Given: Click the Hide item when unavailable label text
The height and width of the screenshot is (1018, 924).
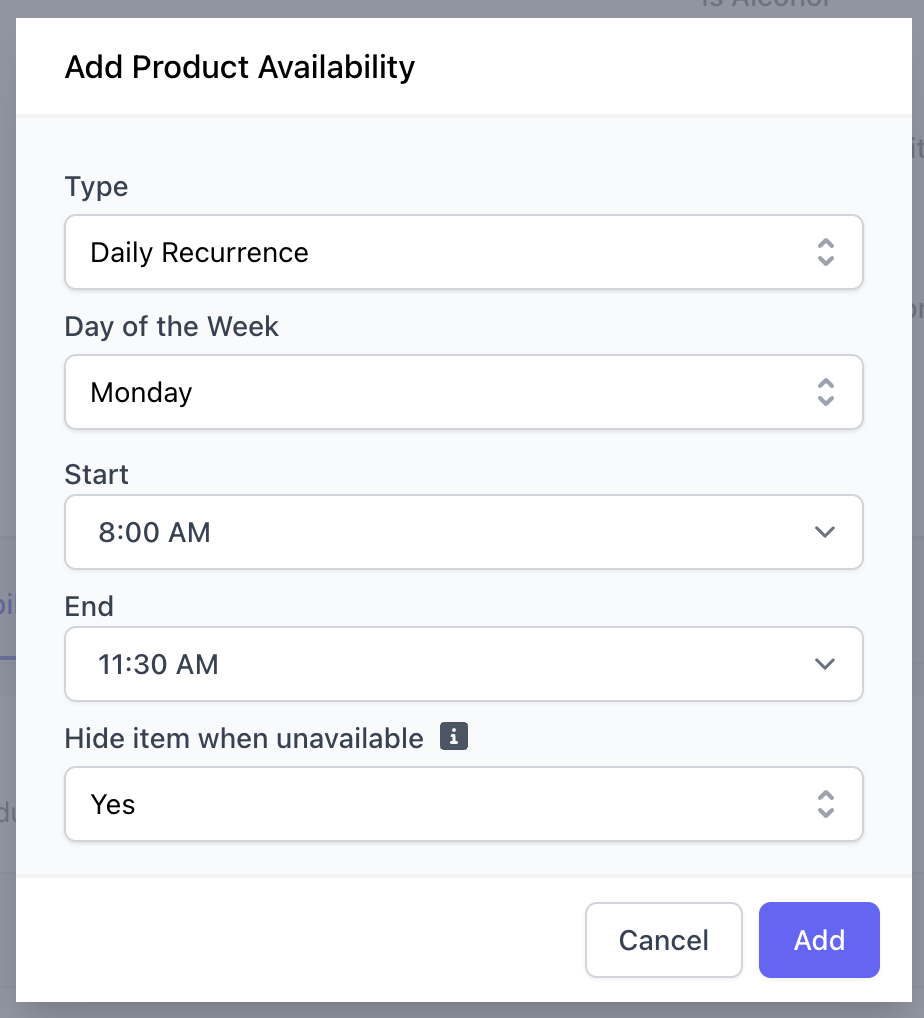Looking at the screenshot, I should [243, 739].
